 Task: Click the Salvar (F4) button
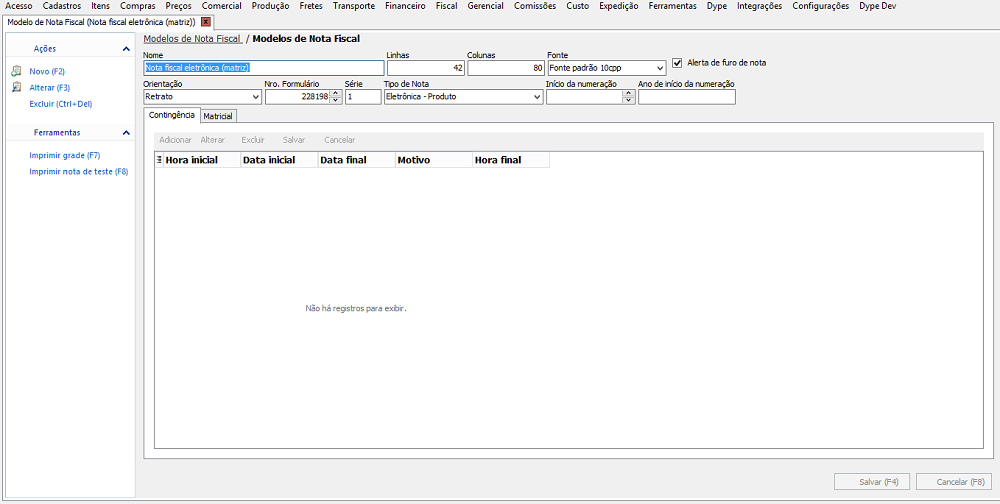(873, 482)
